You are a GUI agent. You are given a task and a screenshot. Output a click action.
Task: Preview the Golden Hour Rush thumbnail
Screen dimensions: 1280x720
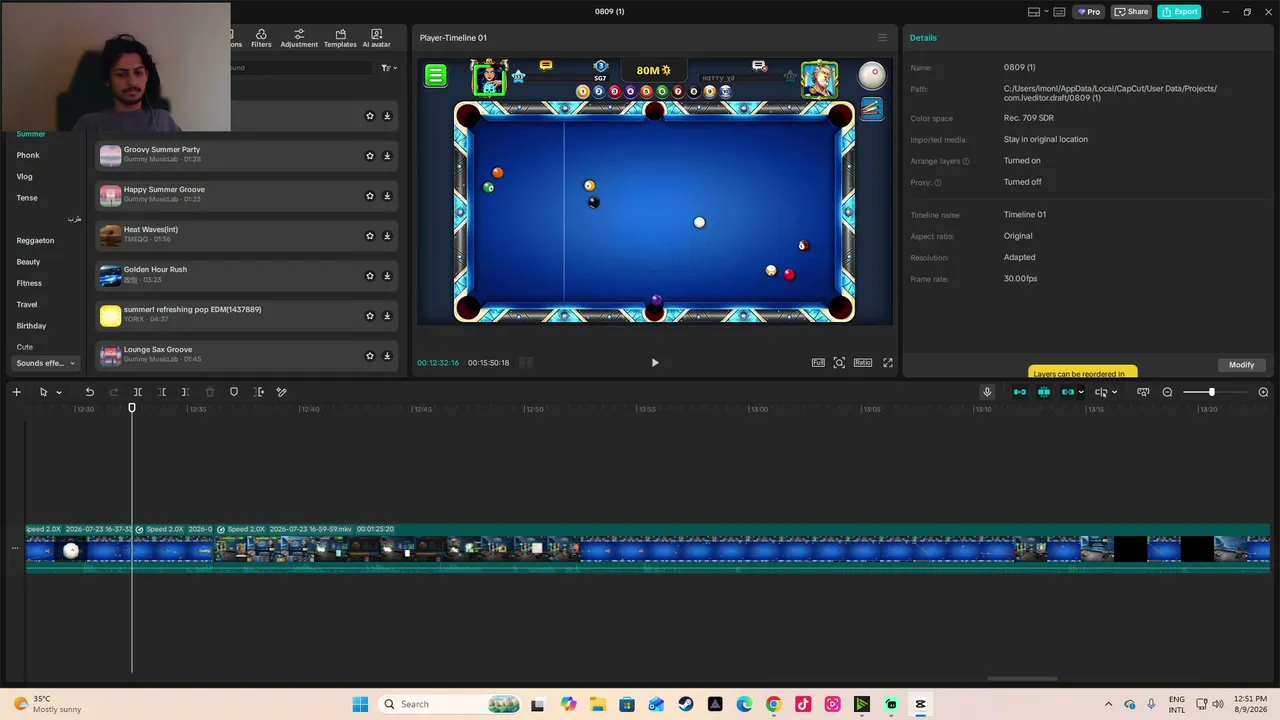pos(110,276)
